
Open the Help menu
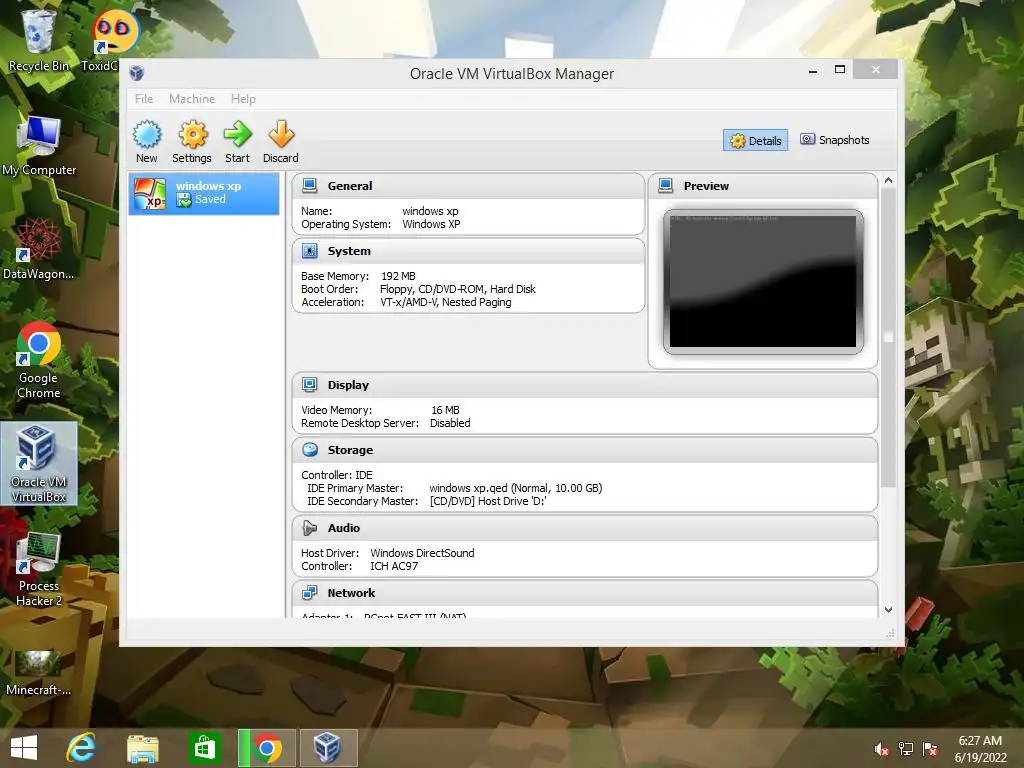[x=243, y=99]
